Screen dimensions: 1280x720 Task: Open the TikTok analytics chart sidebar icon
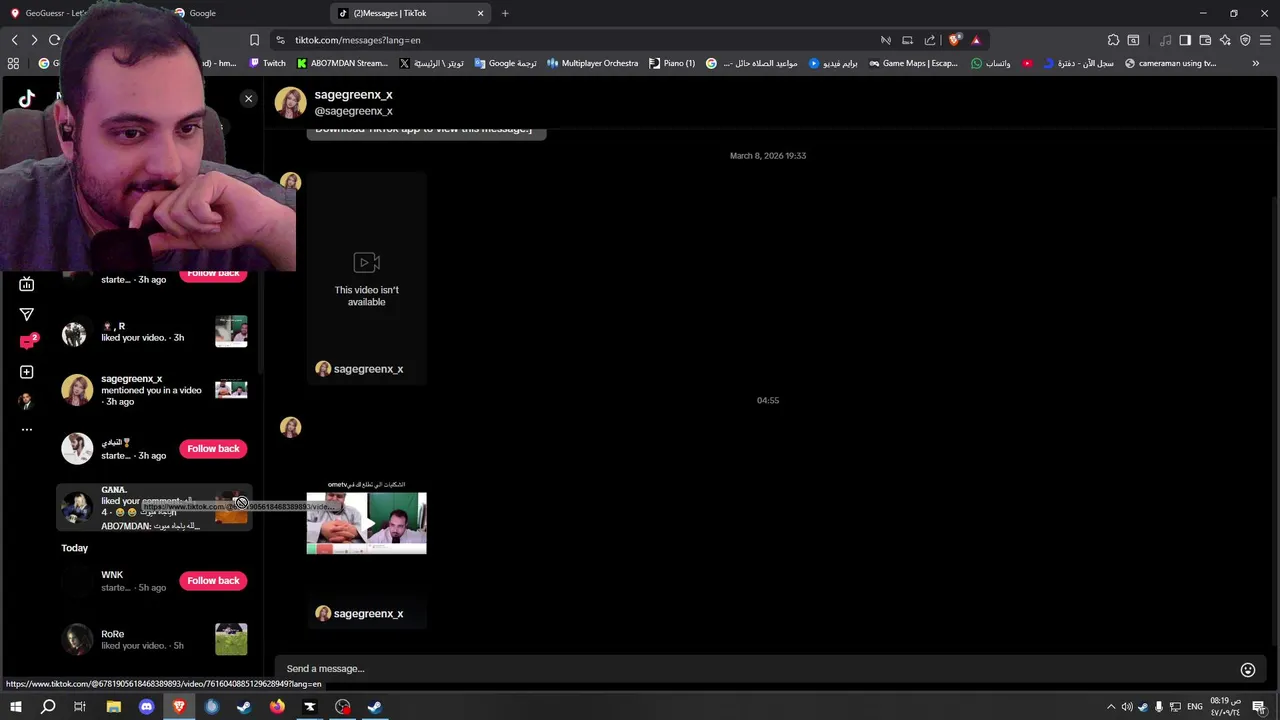pyautogui.click(x=27, y=284)
